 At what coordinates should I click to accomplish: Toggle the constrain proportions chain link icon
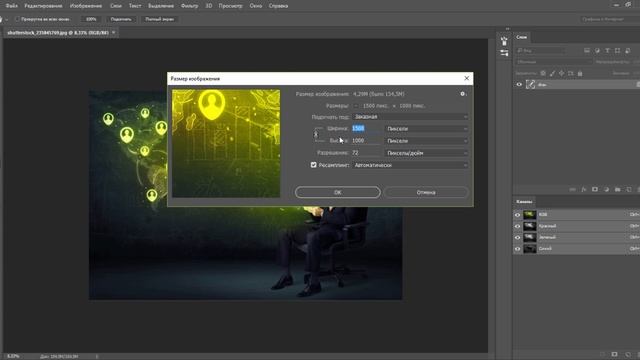(x=316, y=134)
